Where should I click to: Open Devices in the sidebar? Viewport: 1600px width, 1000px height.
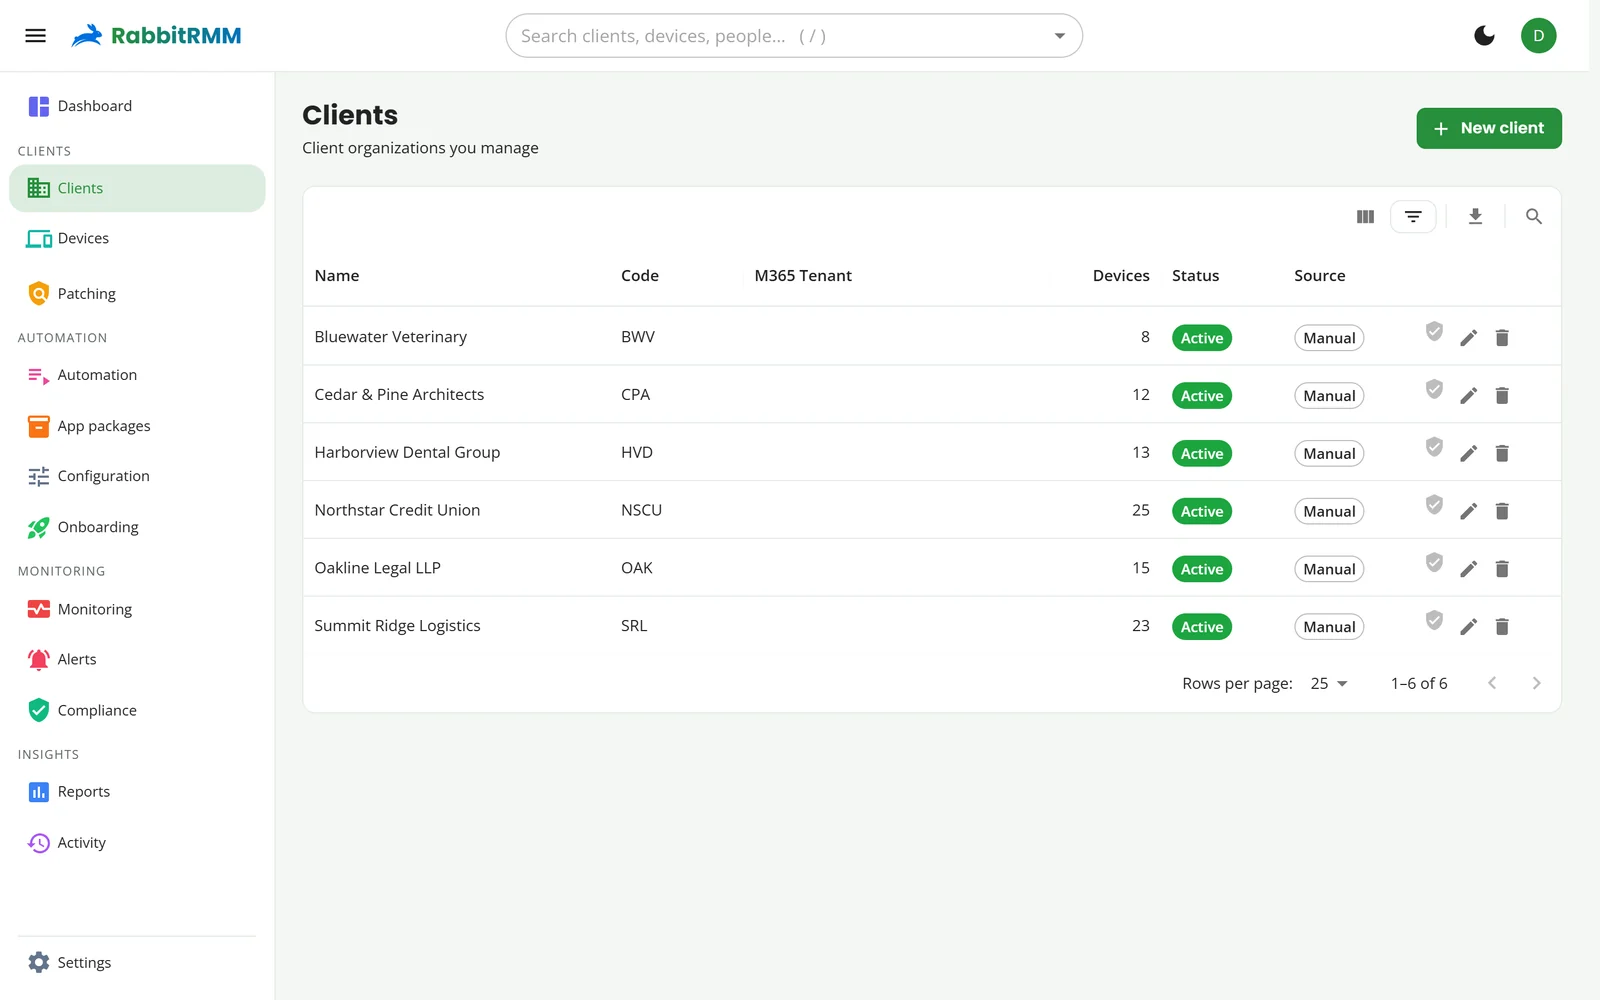tap(137, 239)
